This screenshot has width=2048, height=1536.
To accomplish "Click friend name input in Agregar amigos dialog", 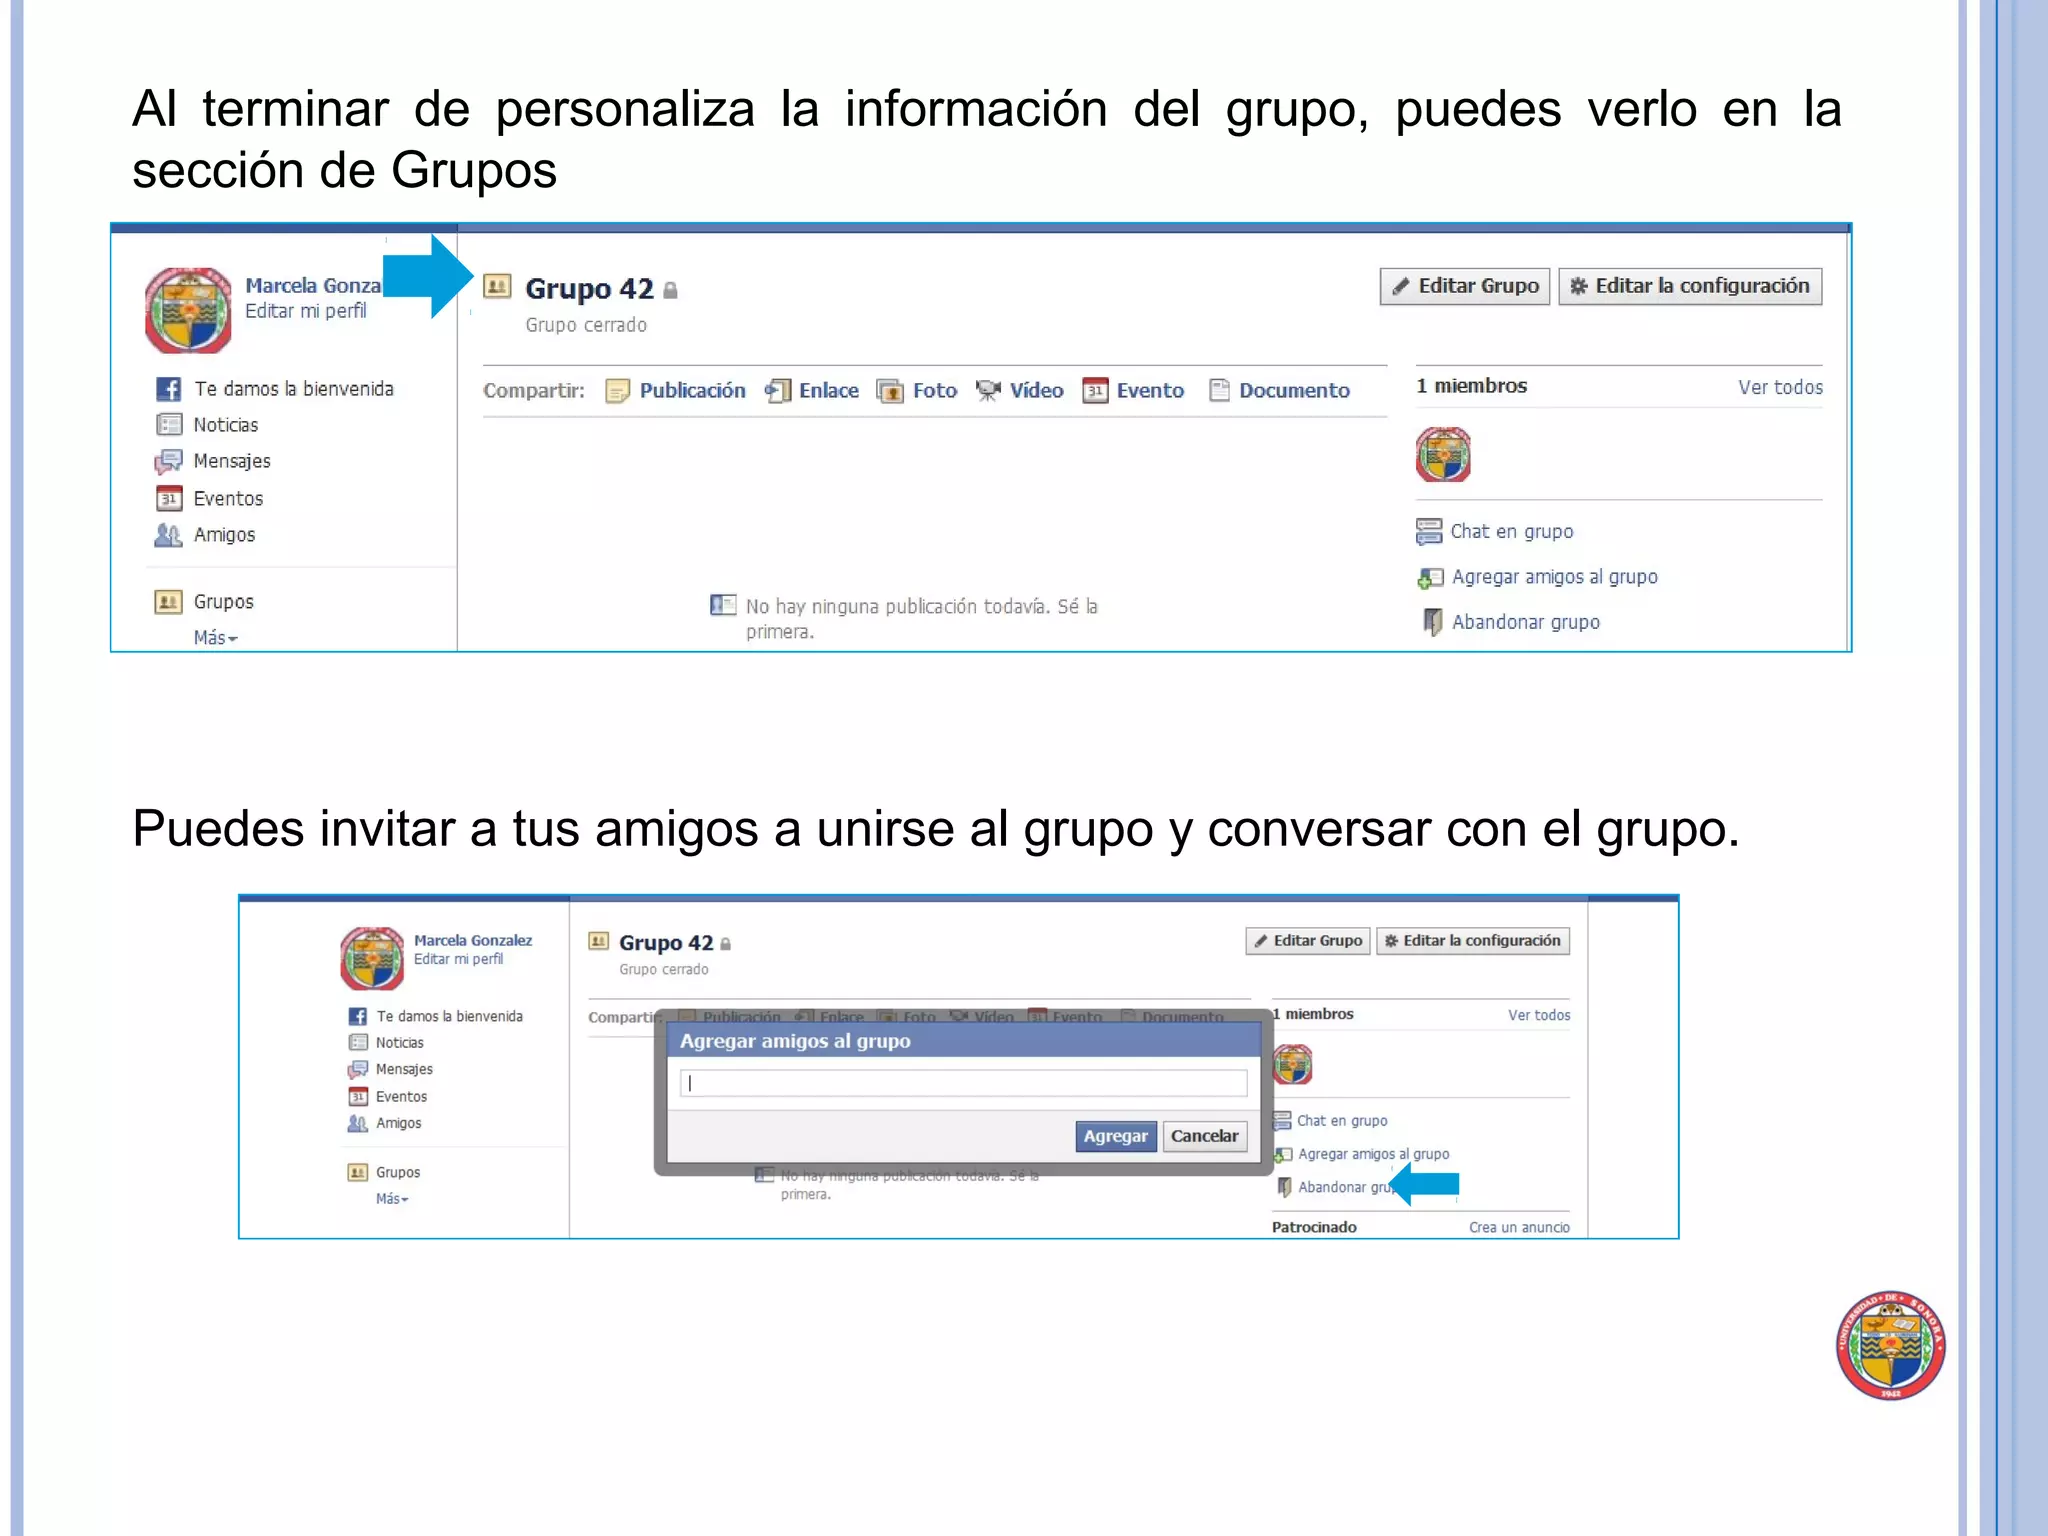I will (963, 1083).
